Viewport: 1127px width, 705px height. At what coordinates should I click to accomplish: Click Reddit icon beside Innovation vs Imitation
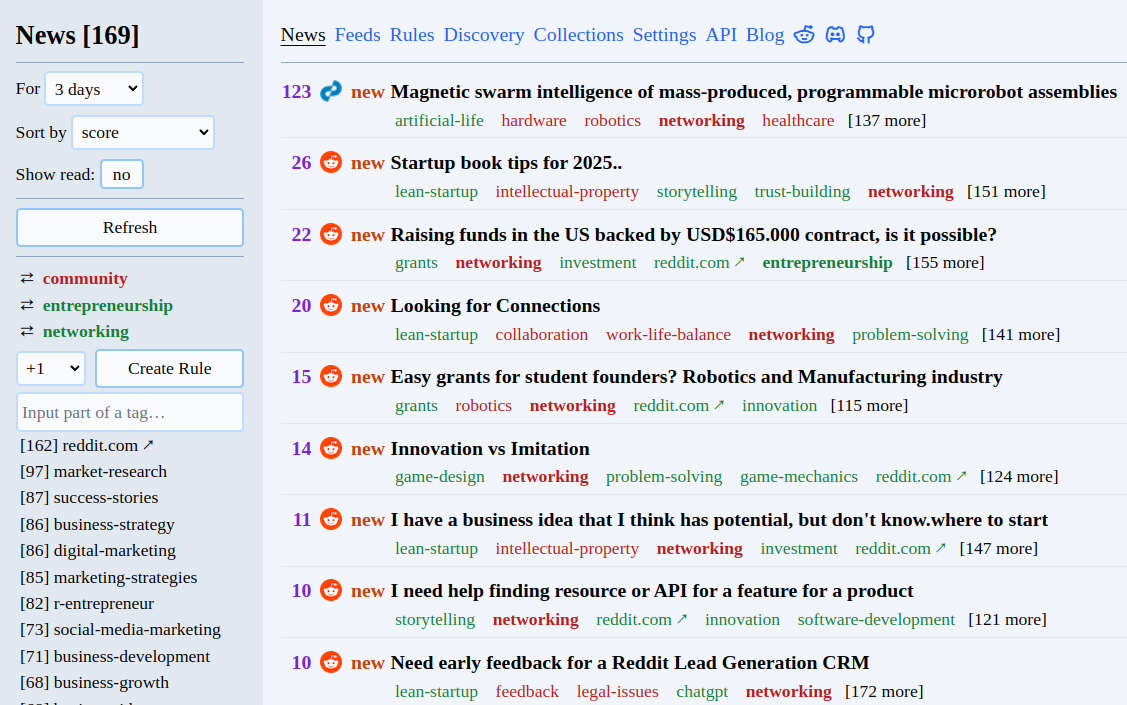point(331,448)
